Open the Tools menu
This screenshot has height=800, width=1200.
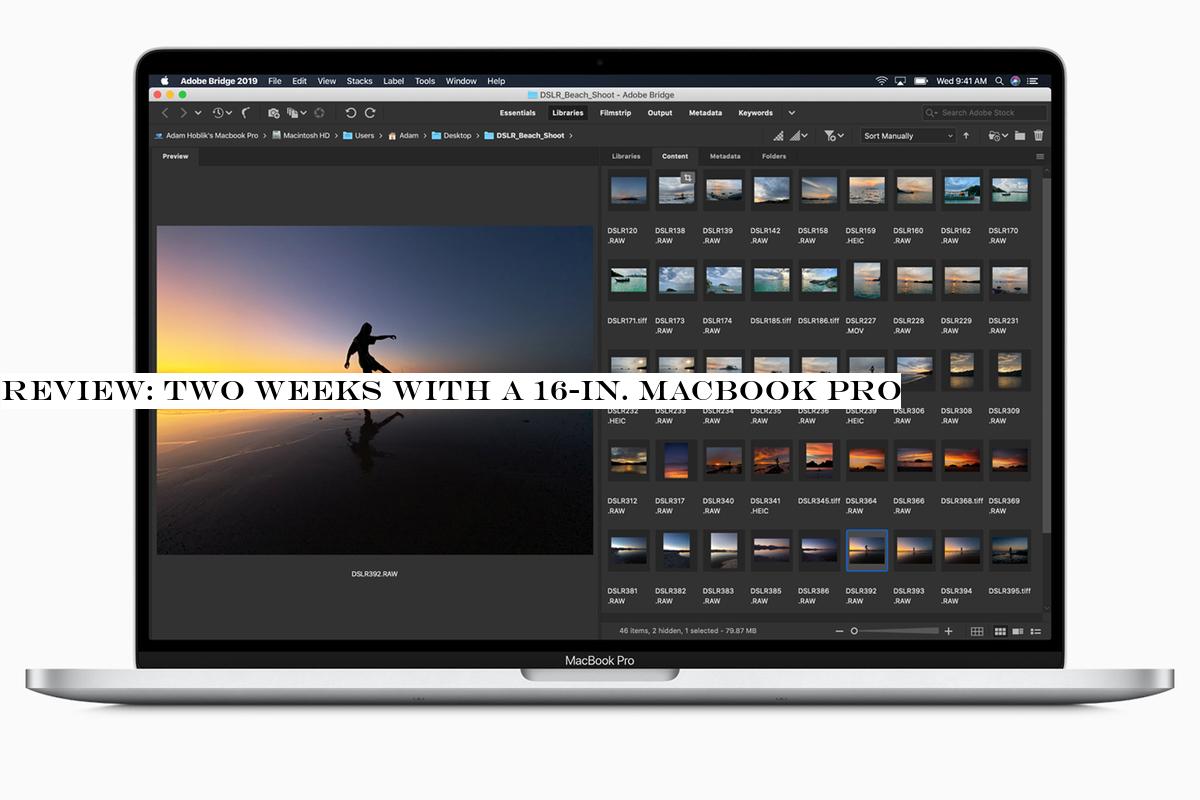(425, 81)
